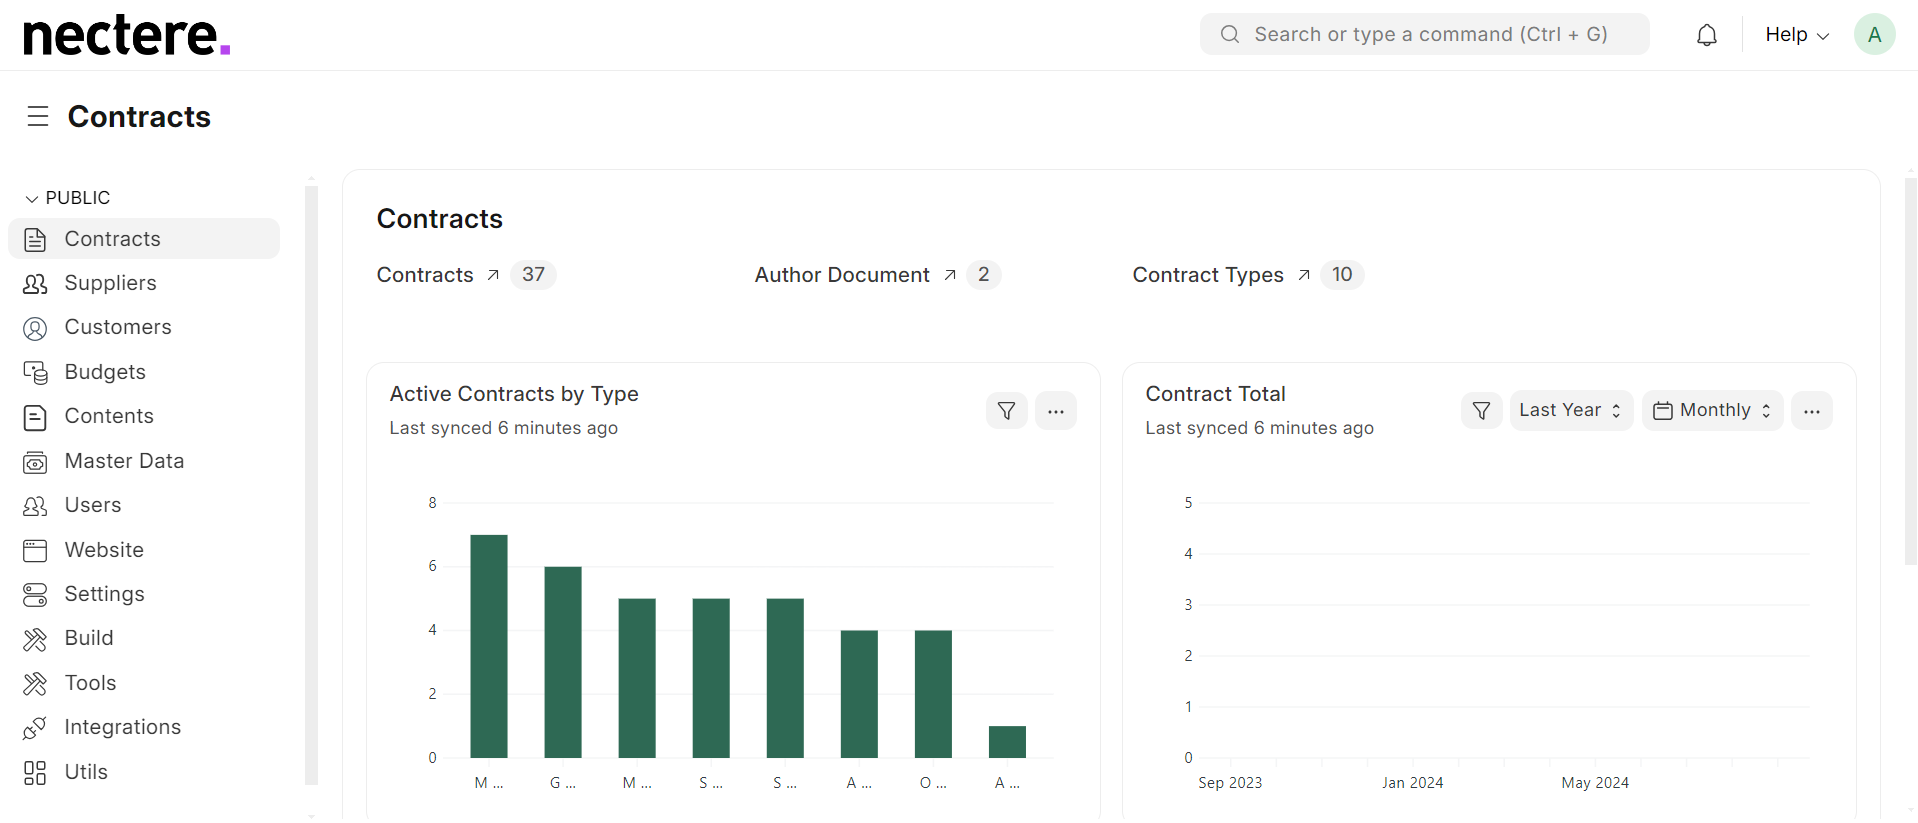
Task: Click the Utils sidebar grid icon
Action: point(35,773)
